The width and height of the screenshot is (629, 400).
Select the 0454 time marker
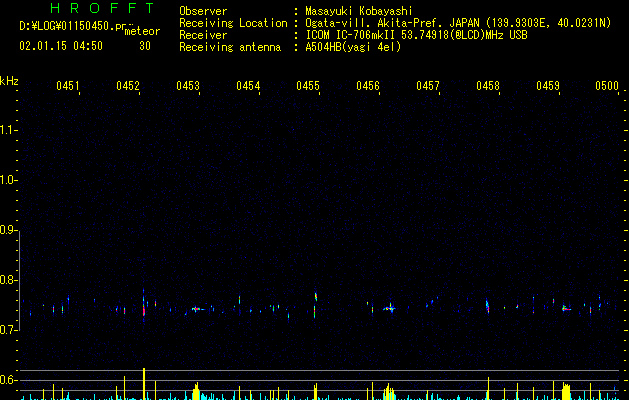point(248,86)
